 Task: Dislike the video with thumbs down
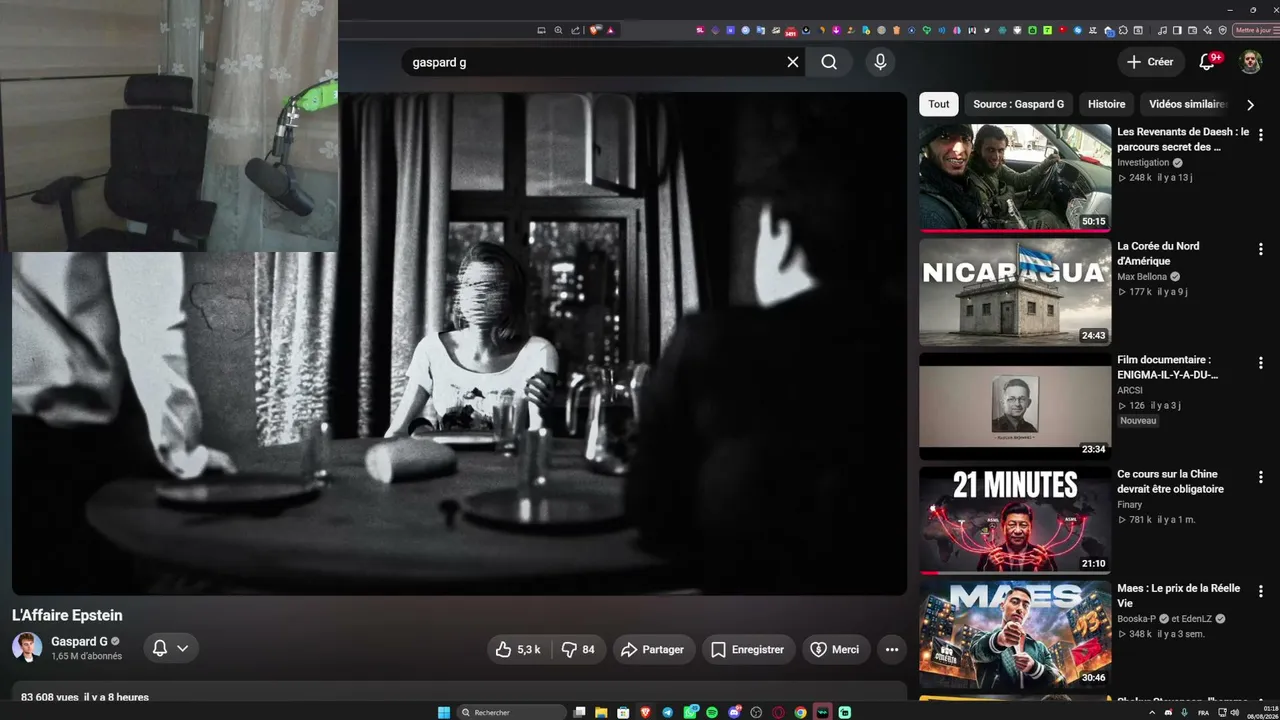(x=578, y=649)
